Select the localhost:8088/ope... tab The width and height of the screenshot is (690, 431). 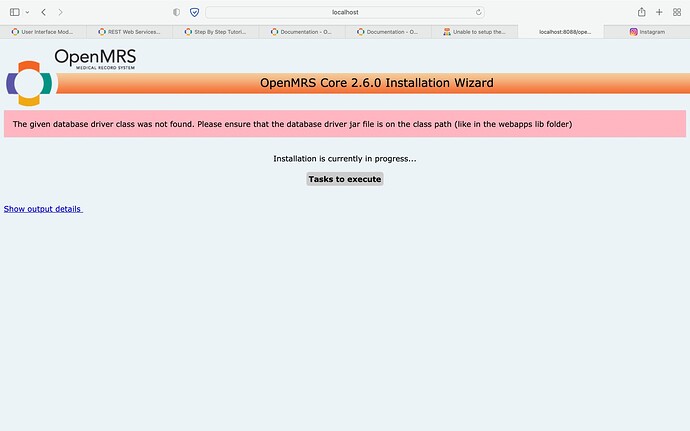coord(561,32)
